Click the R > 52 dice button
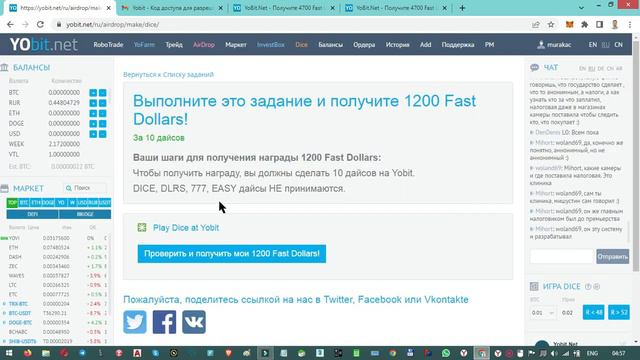This screenshot has height=360, width=640. coord(619,312)
